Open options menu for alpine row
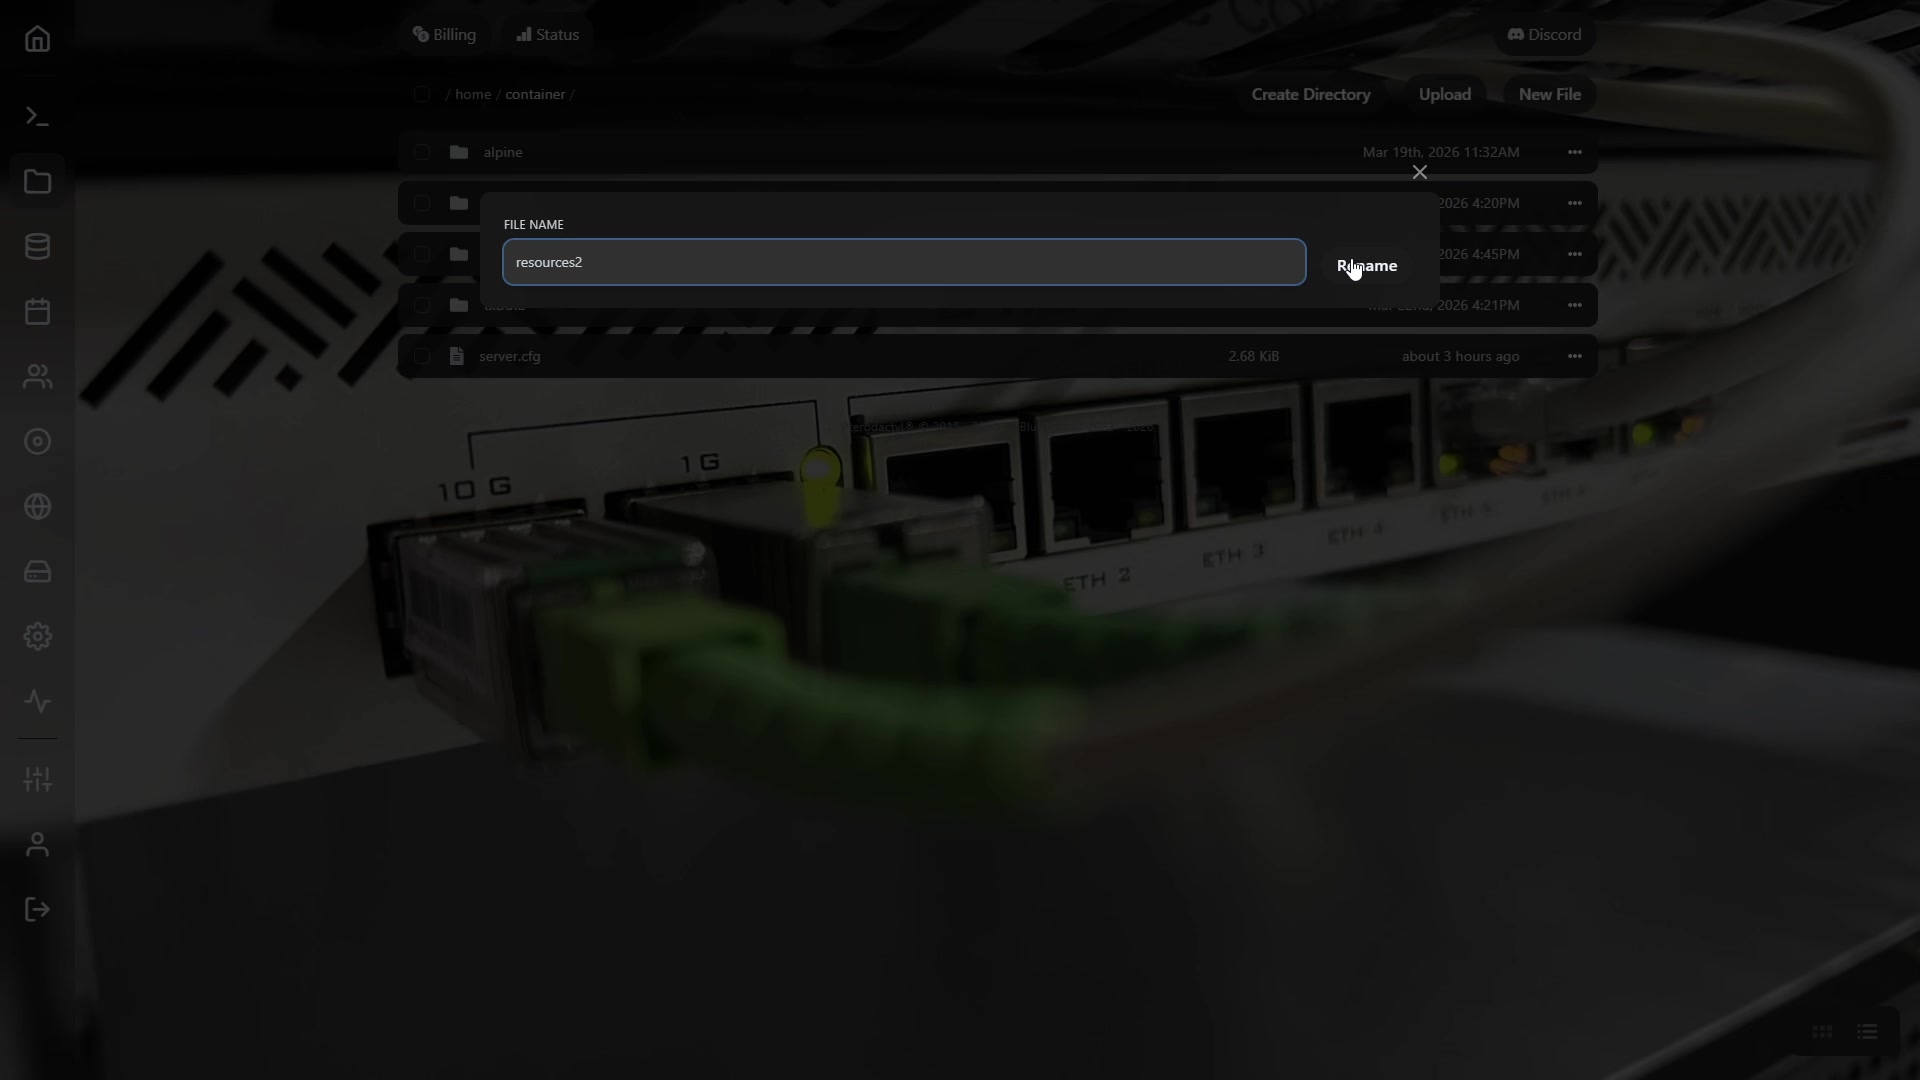 click(1574, 152)
